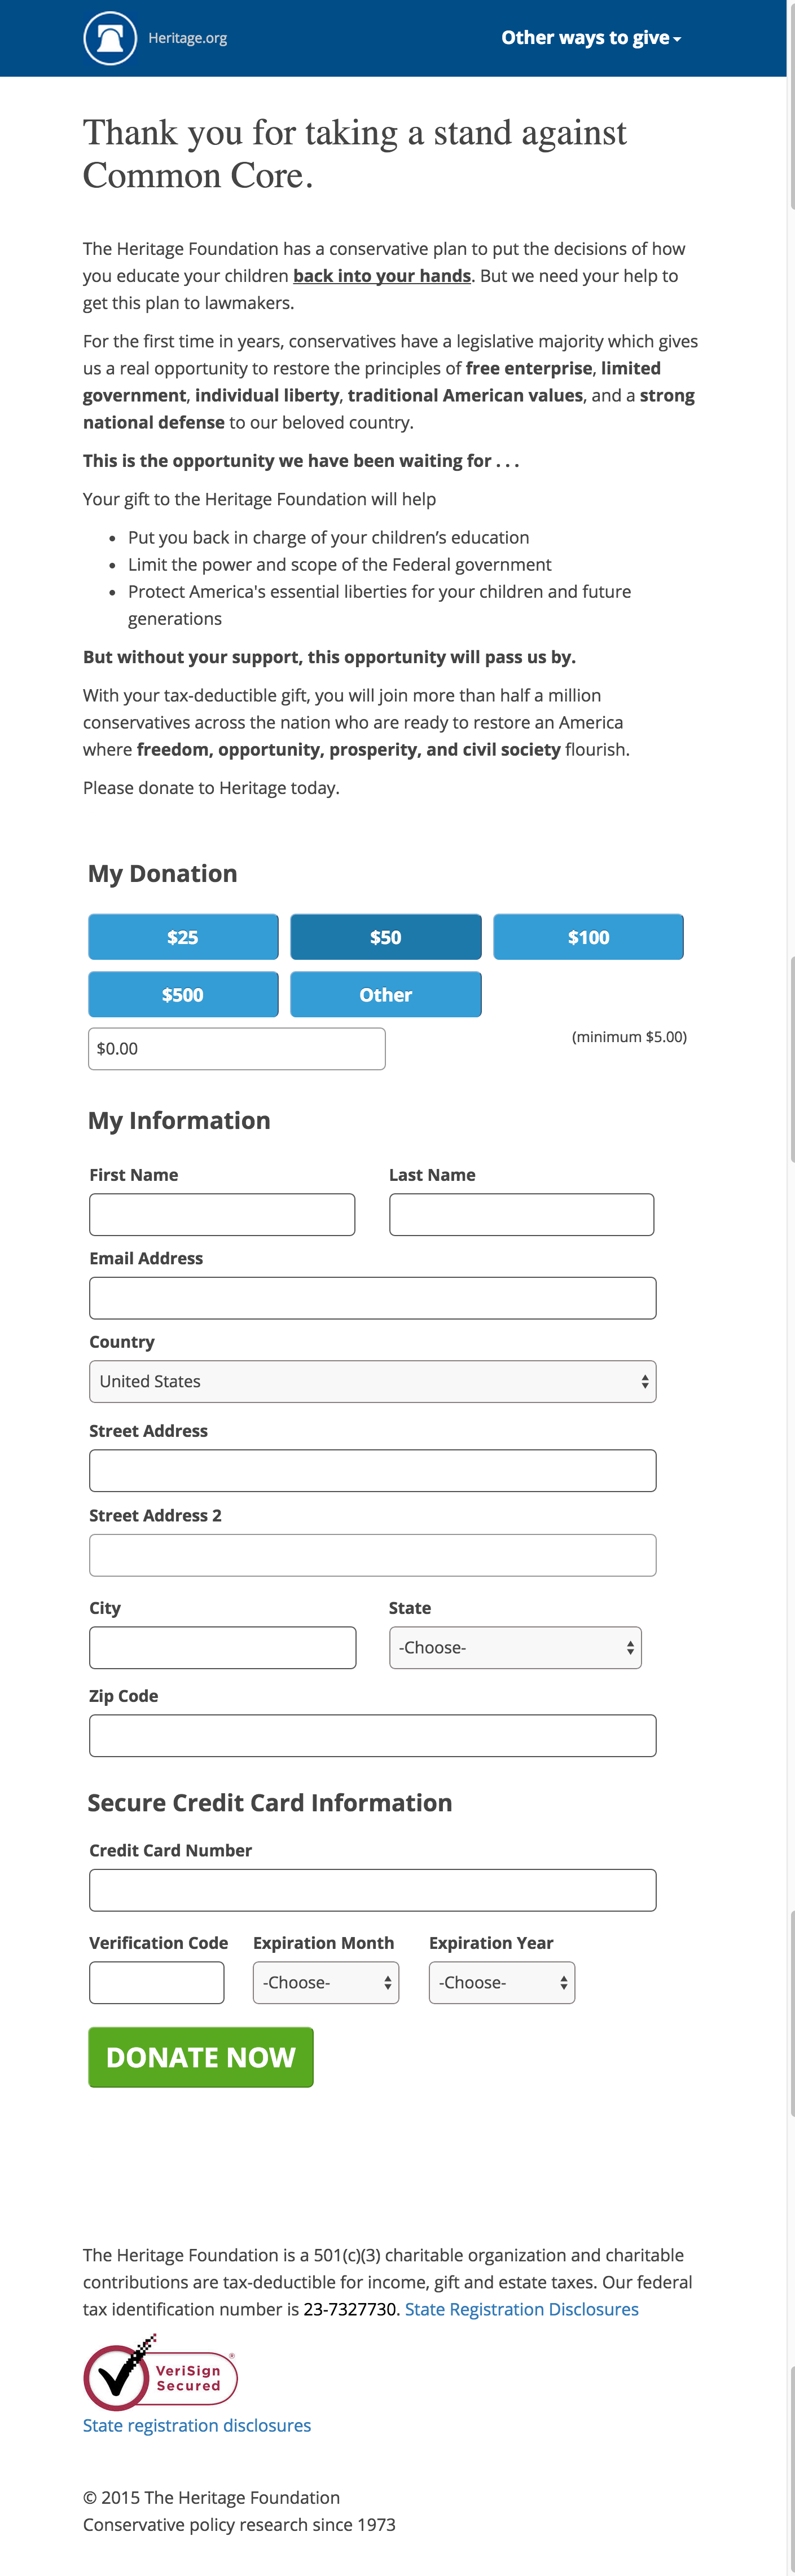Image resolution: width=795 pixels, height=2576 pixels.
Task: Focus the Credit Card Number field
Action: coord(372,1890)
